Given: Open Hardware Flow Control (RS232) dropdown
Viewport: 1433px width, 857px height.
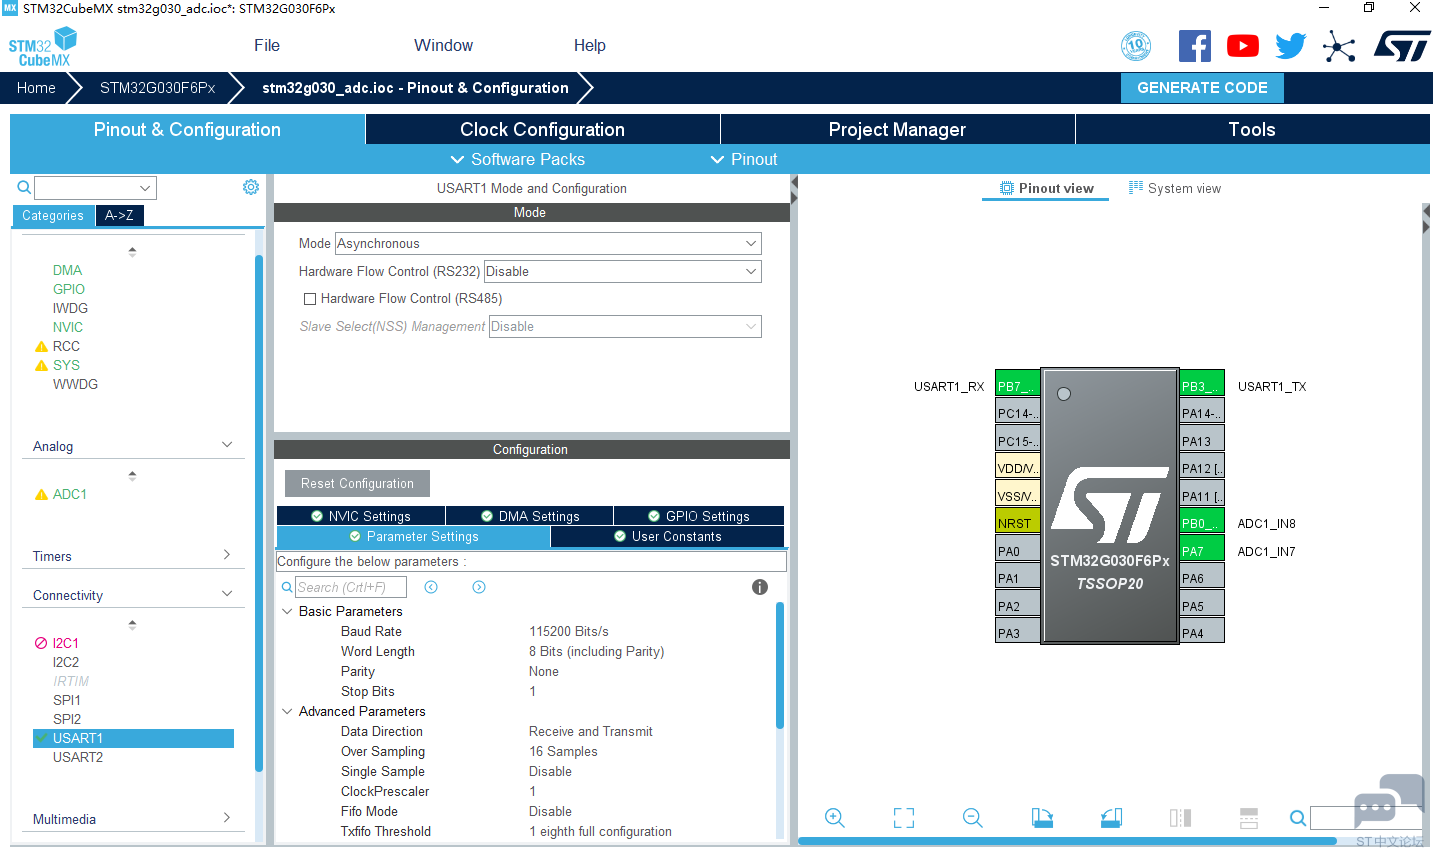Looking at the screenshot, I should point(622,272).
